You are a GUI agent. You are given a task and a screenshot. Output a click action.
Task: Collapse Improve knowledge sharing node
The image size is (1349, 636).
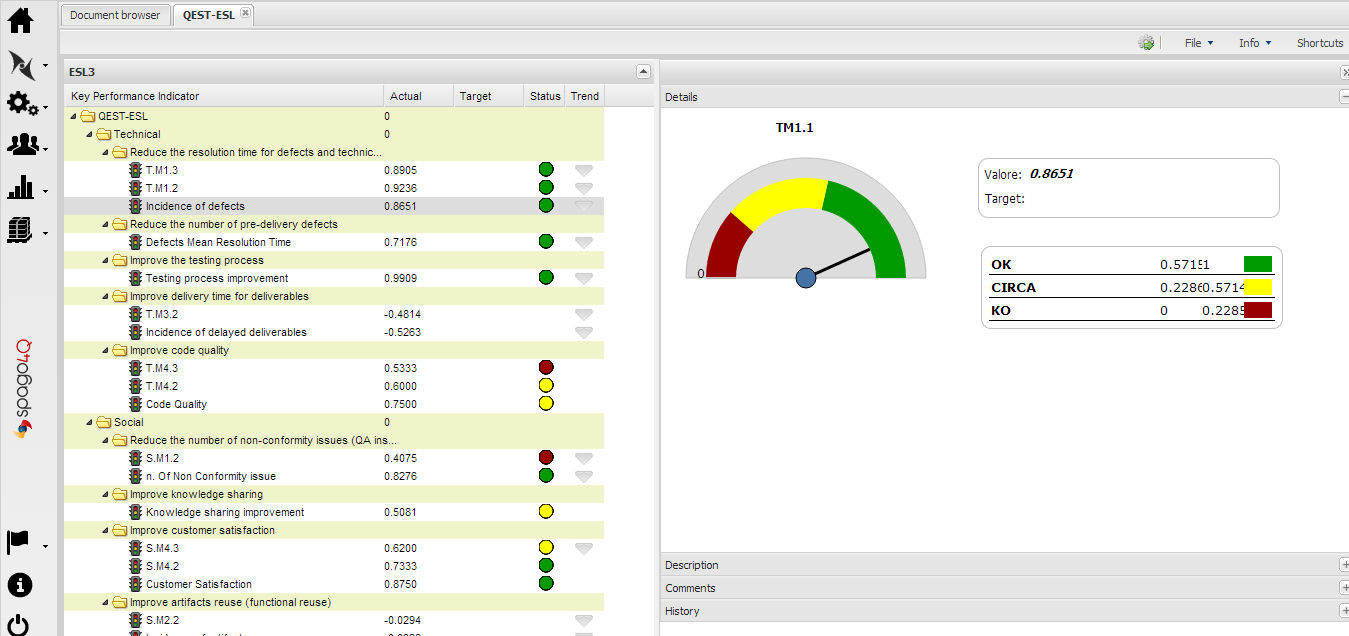coord(104,494)
